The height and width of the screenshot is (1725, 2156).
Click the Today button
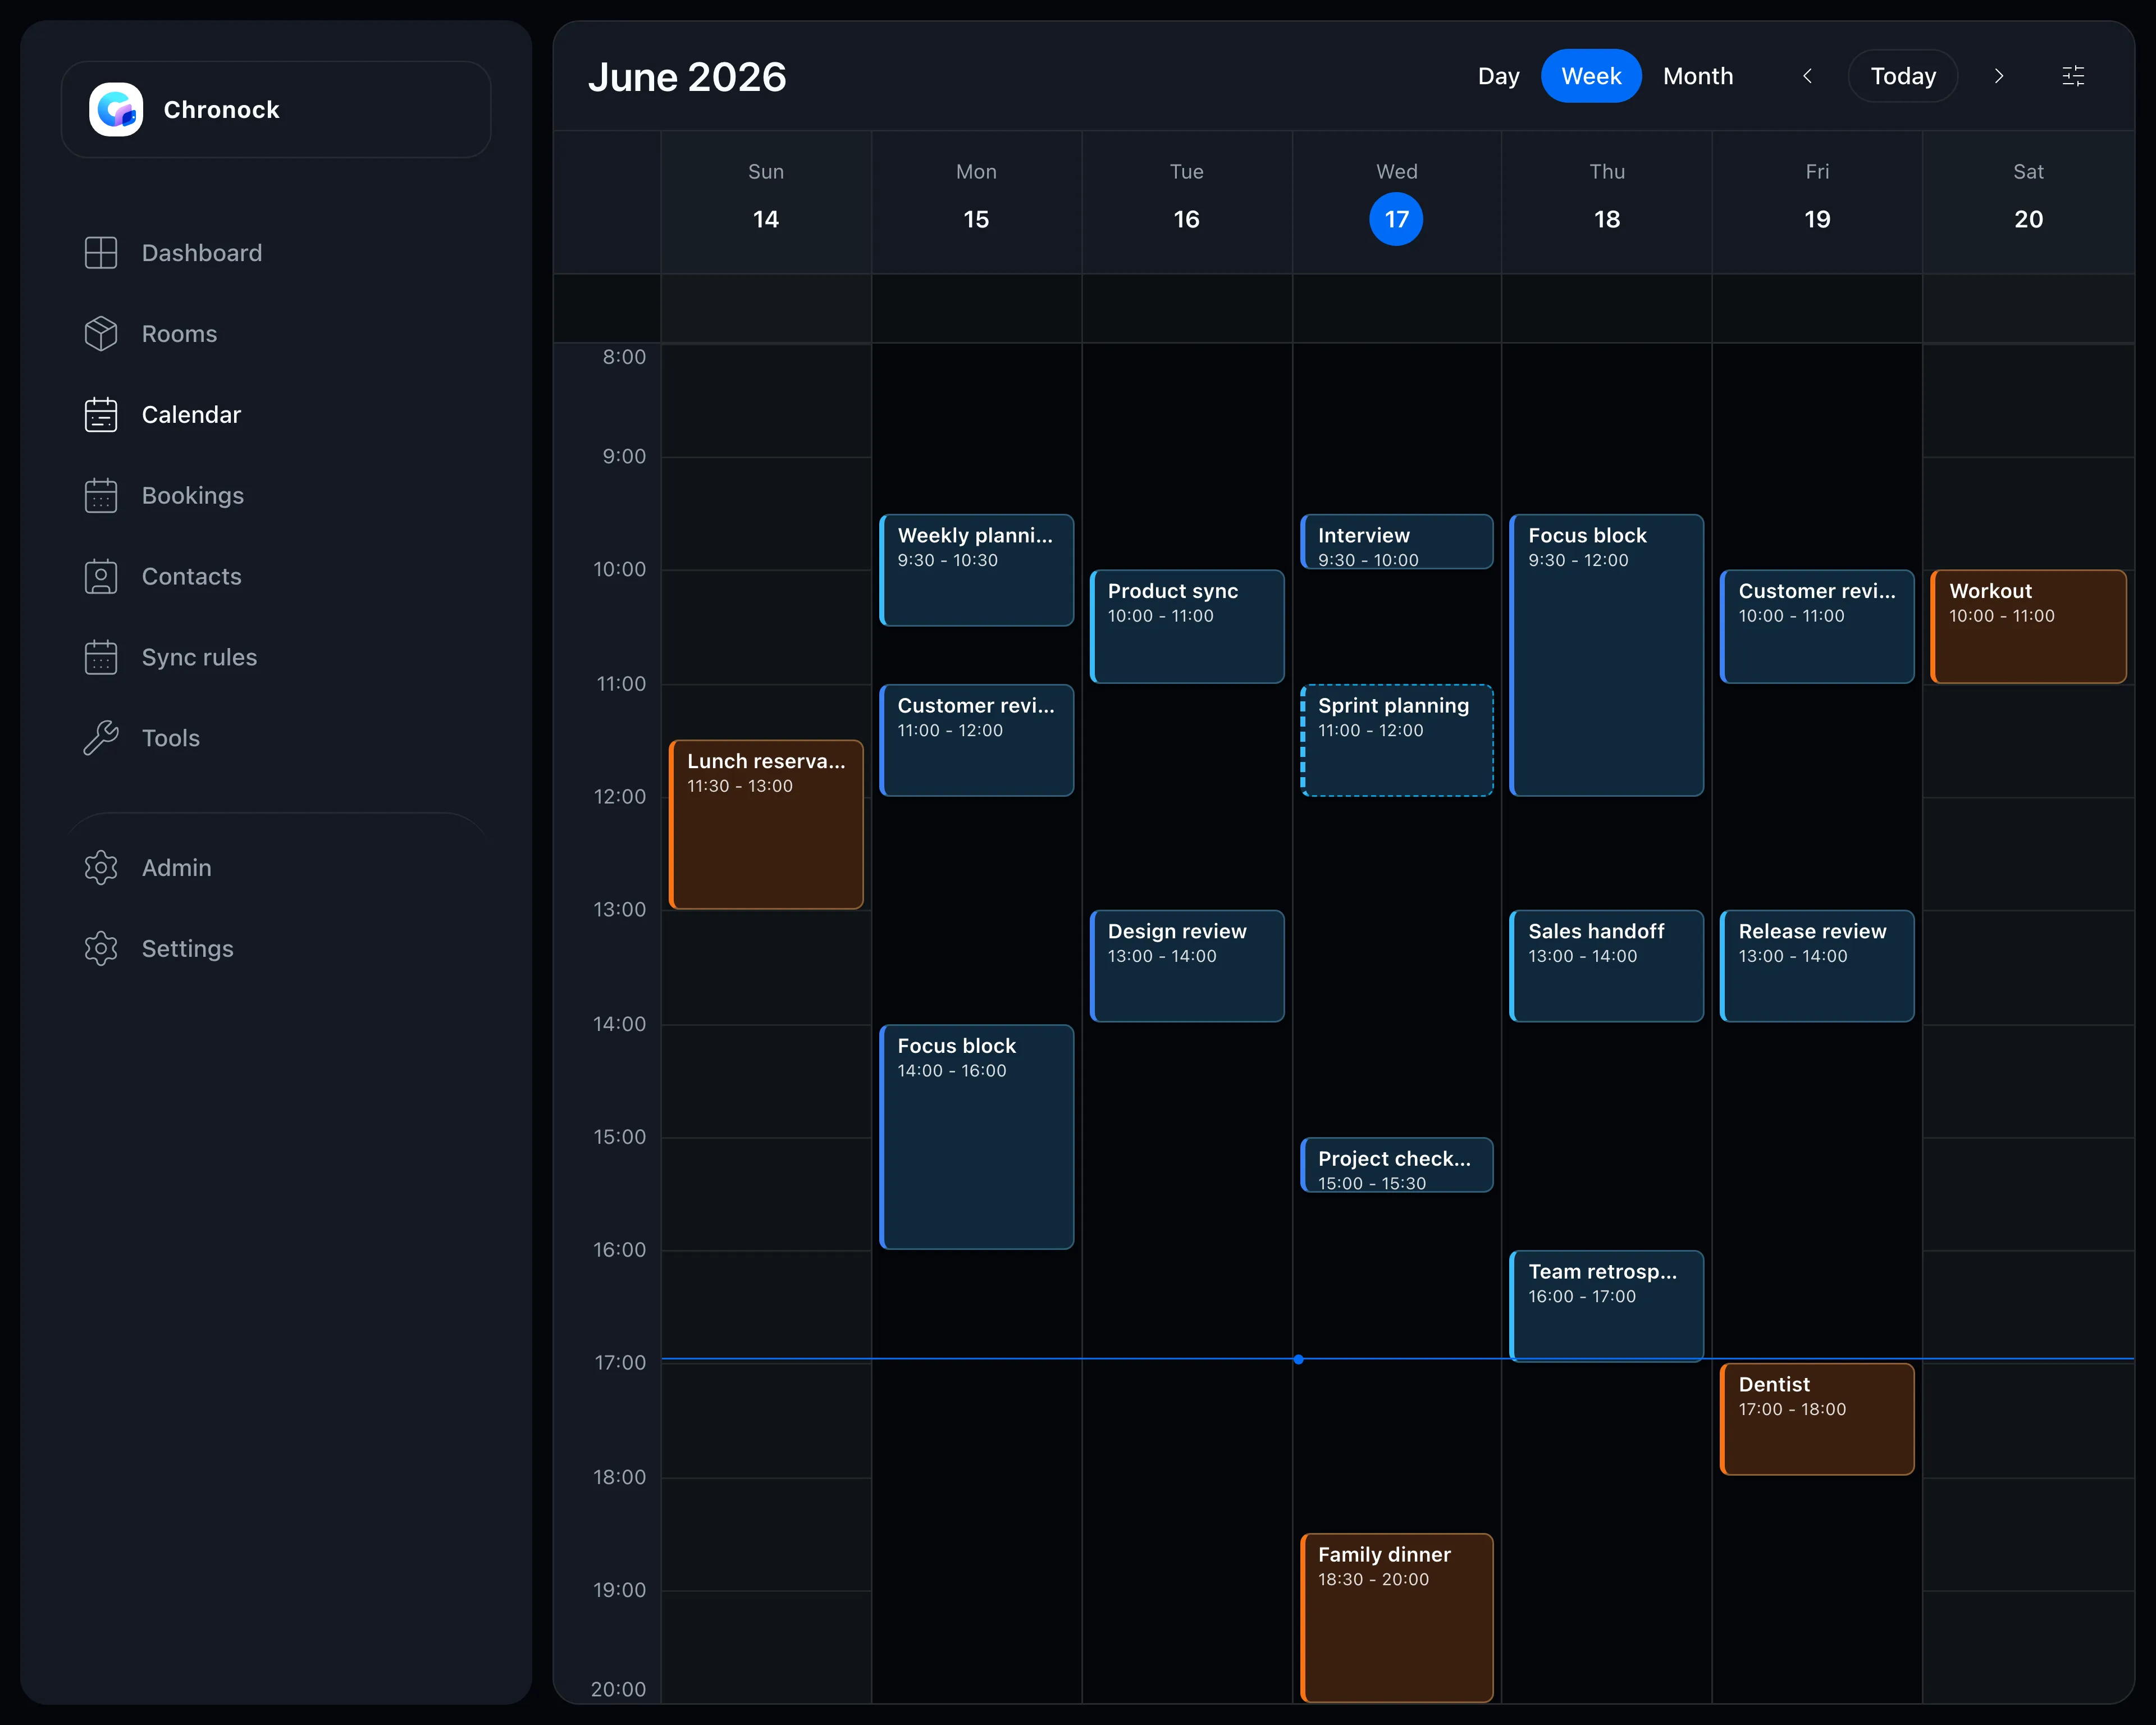click(x=1902, y=76)
